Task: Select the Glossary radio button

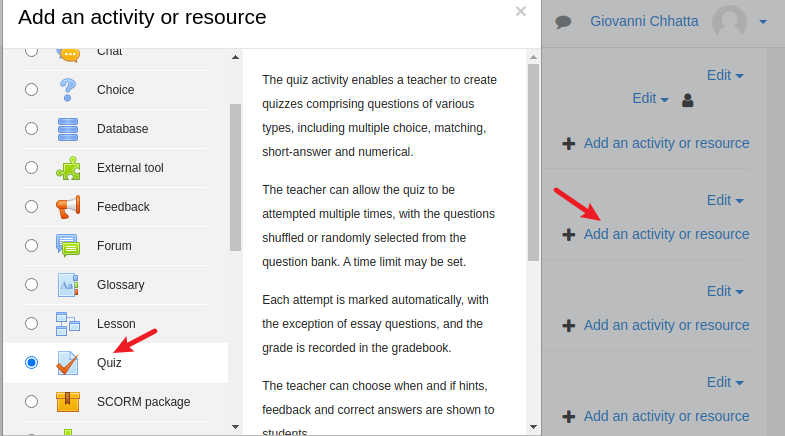Action: 32,285
